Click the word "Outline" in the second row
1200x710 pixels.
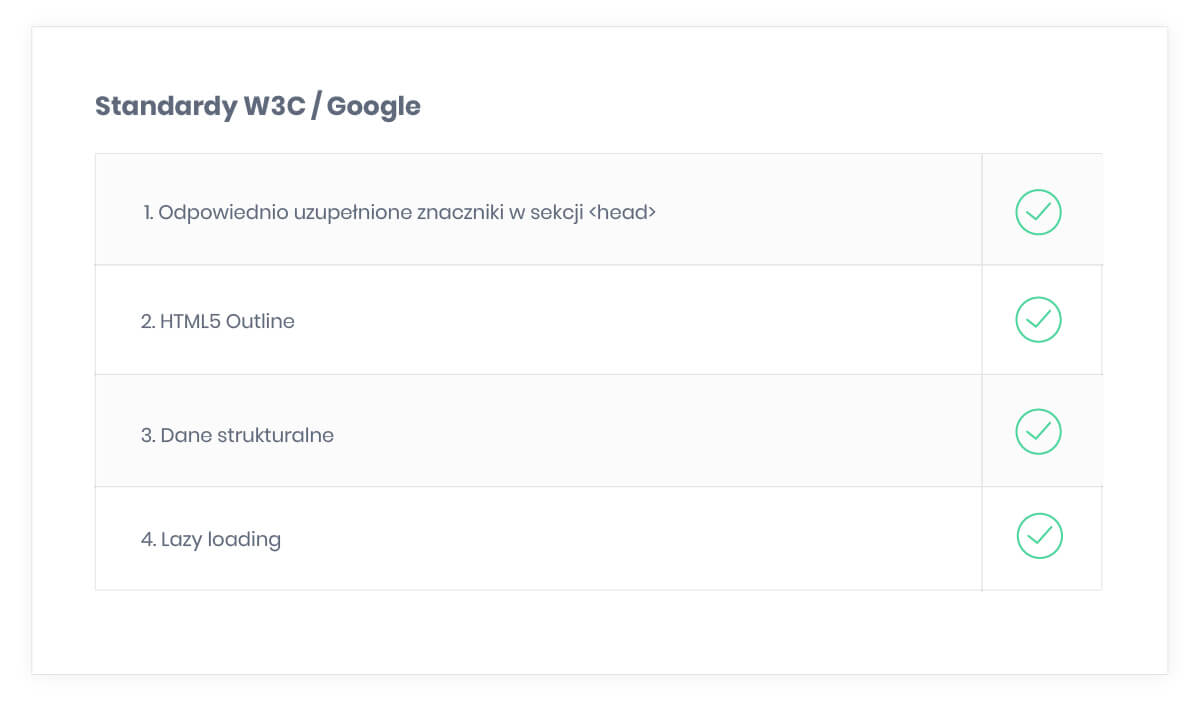261,321
